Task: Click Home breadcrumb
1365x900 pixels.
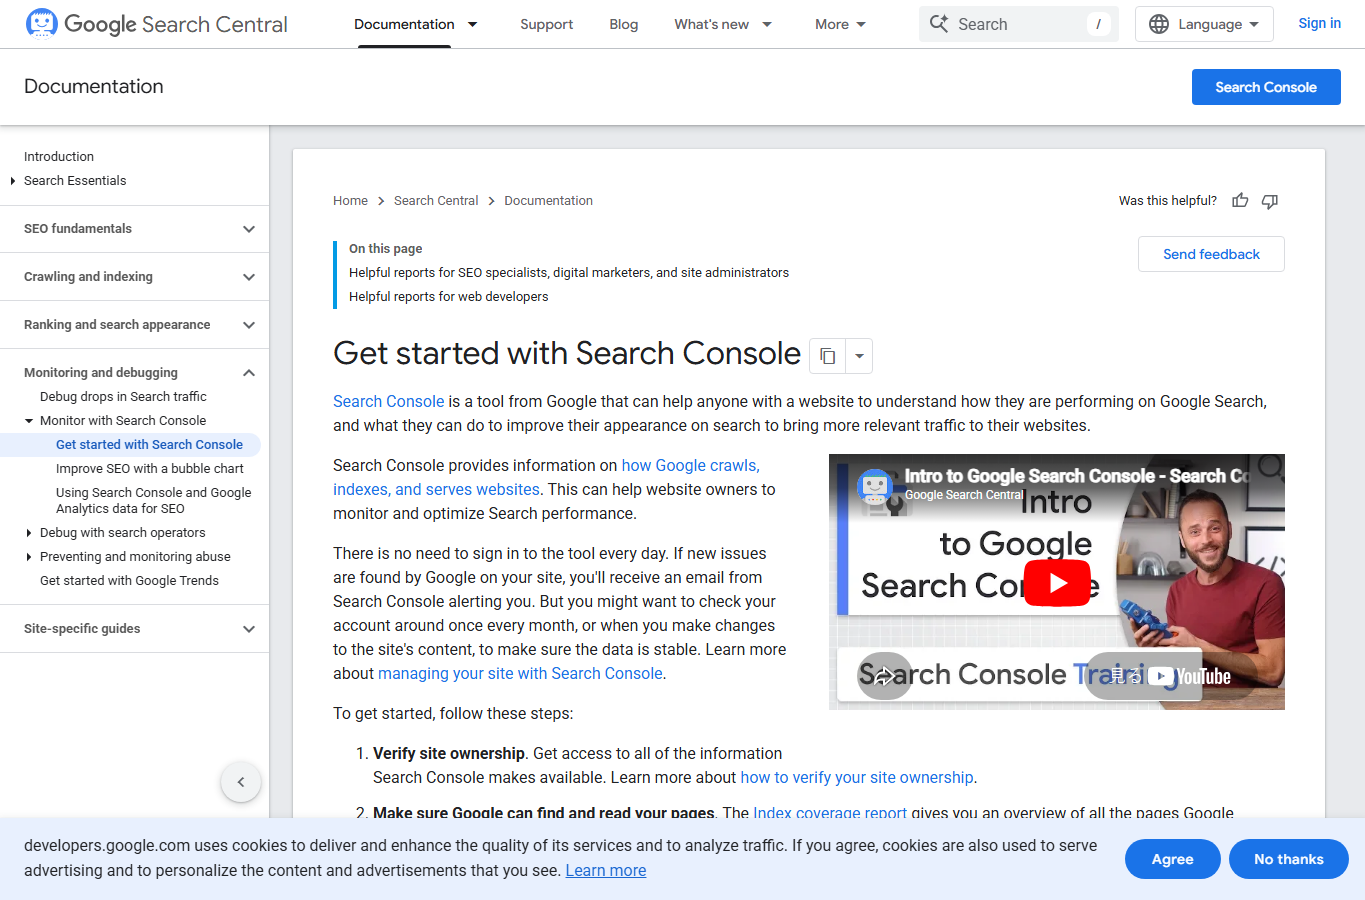Action: (350, 201)
